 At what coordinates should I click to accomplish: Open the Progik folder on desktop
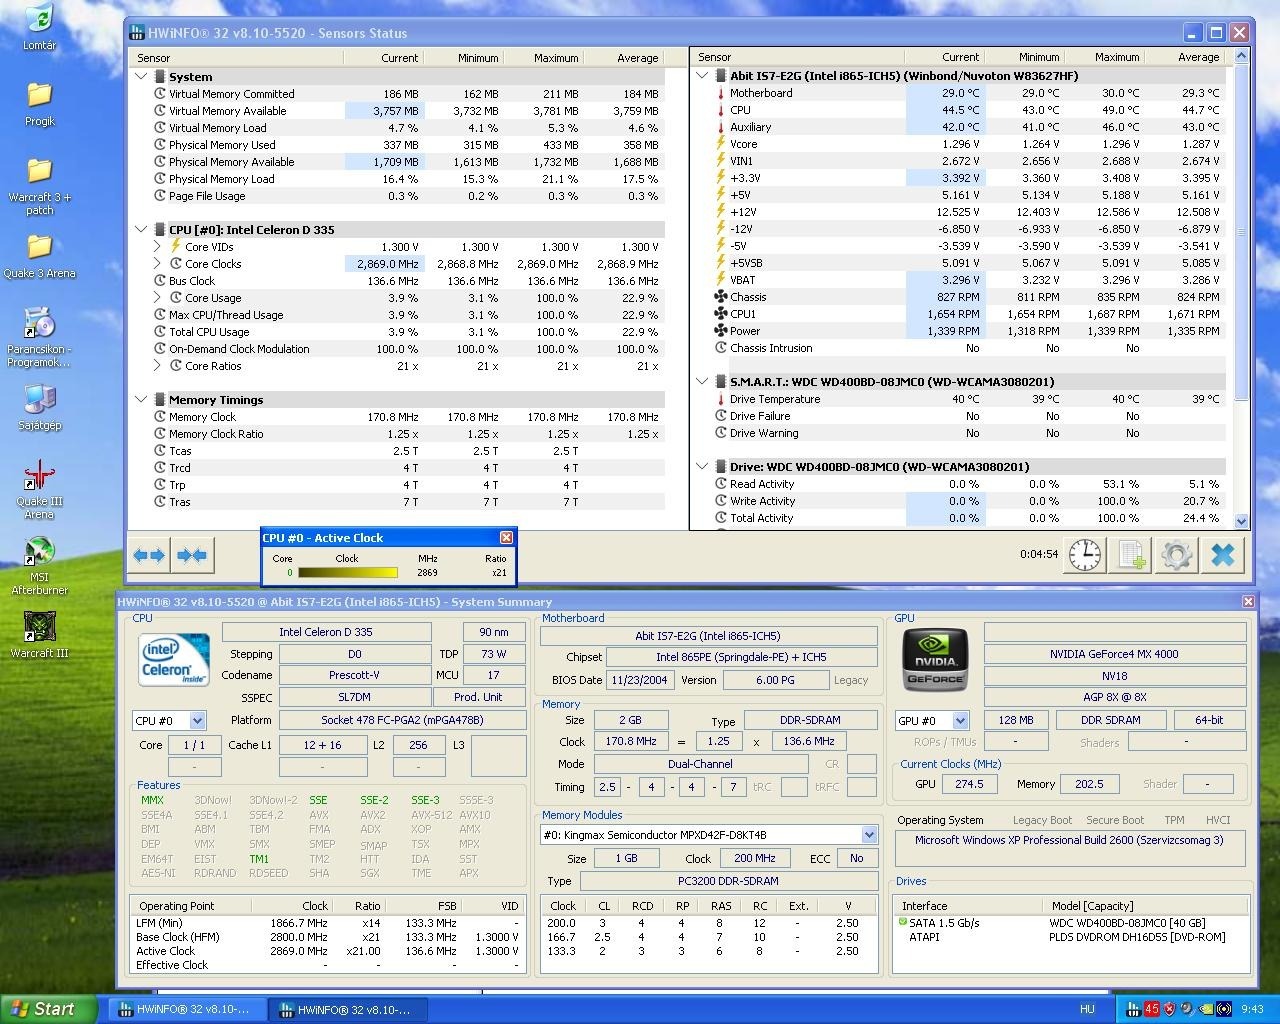39,104
